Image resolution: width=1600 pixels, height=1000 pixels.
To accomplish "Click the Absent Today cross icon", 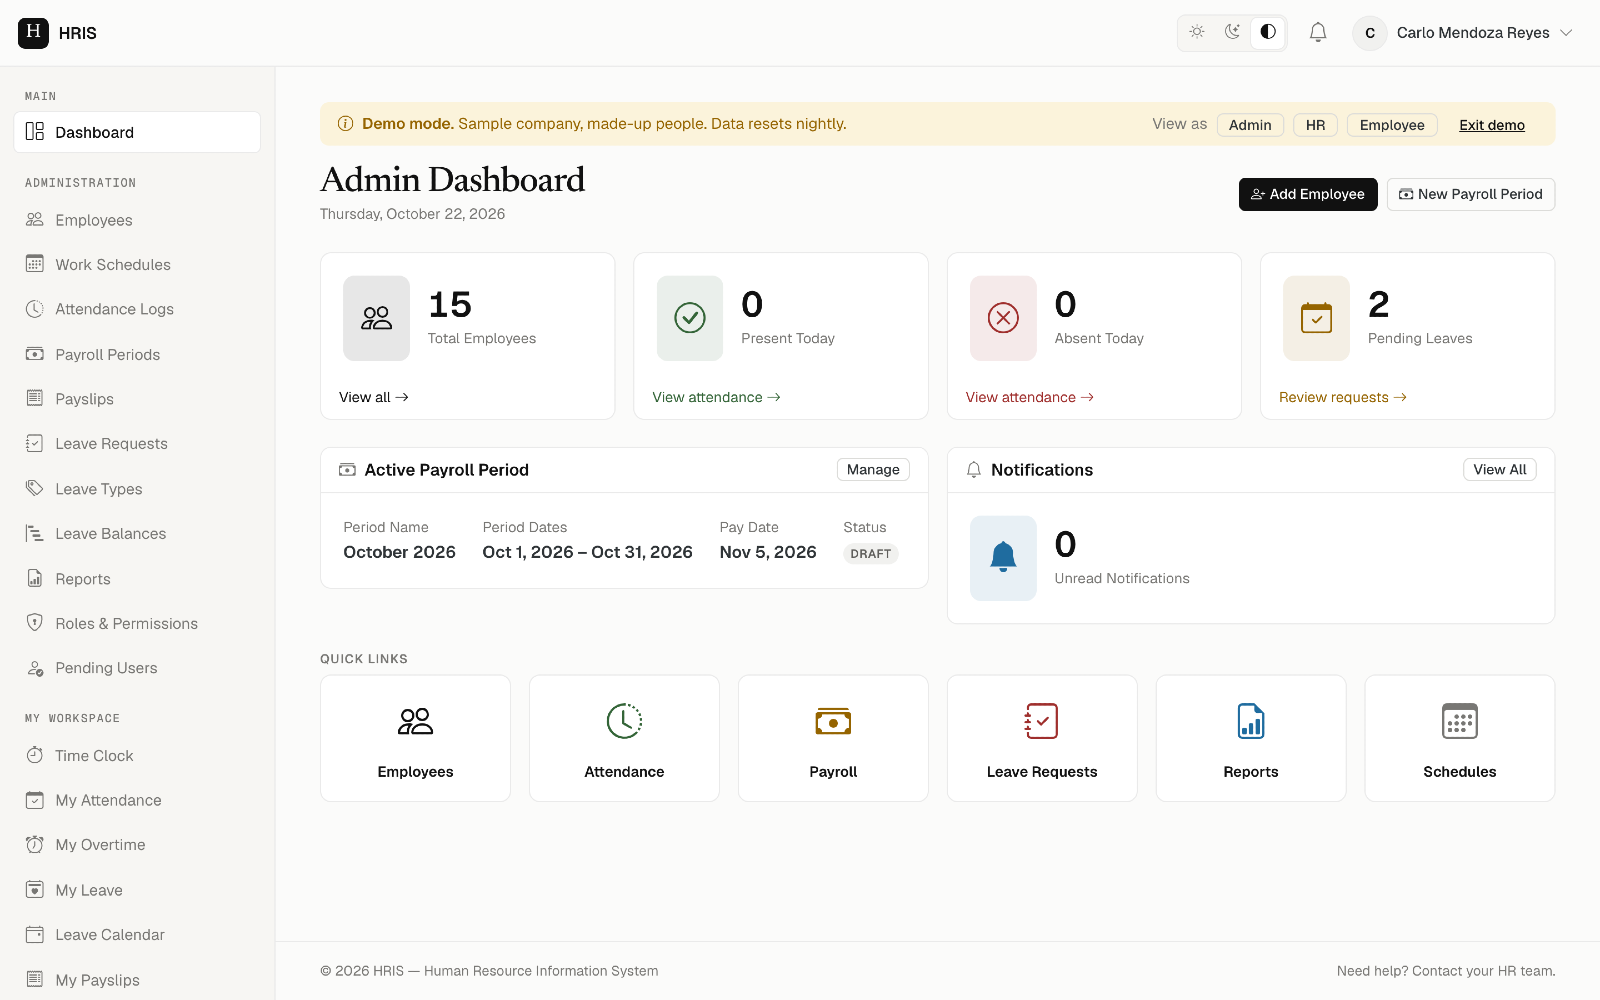I will 1003,318.
